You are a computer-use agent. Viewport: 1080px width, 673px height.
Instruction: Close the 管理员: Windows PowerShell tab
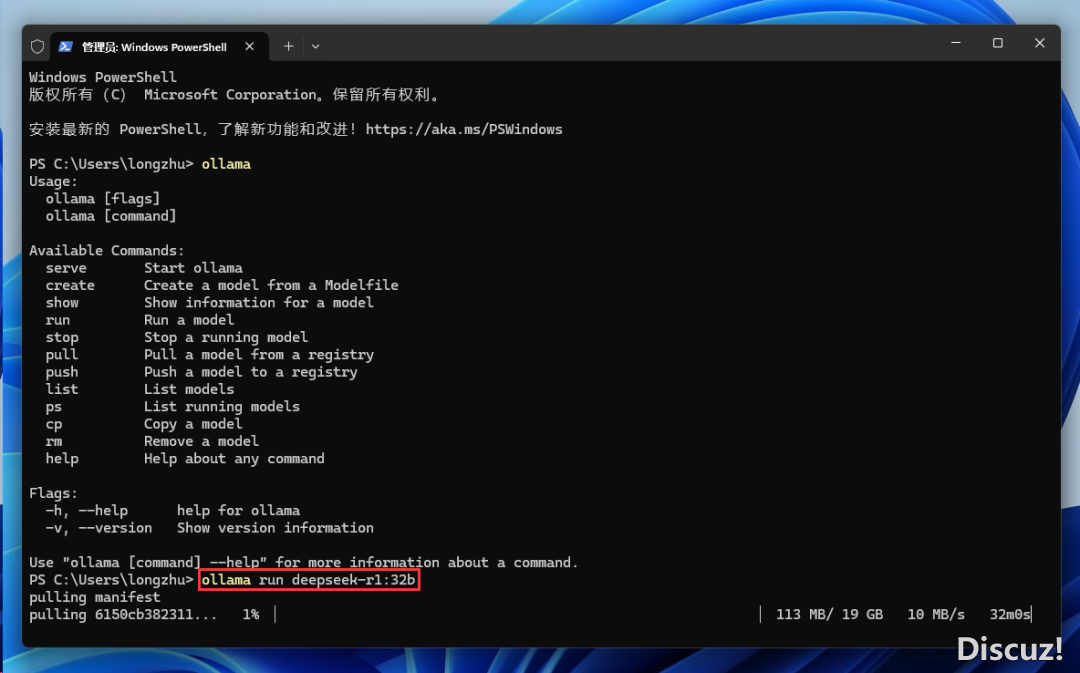pos(250,46)
